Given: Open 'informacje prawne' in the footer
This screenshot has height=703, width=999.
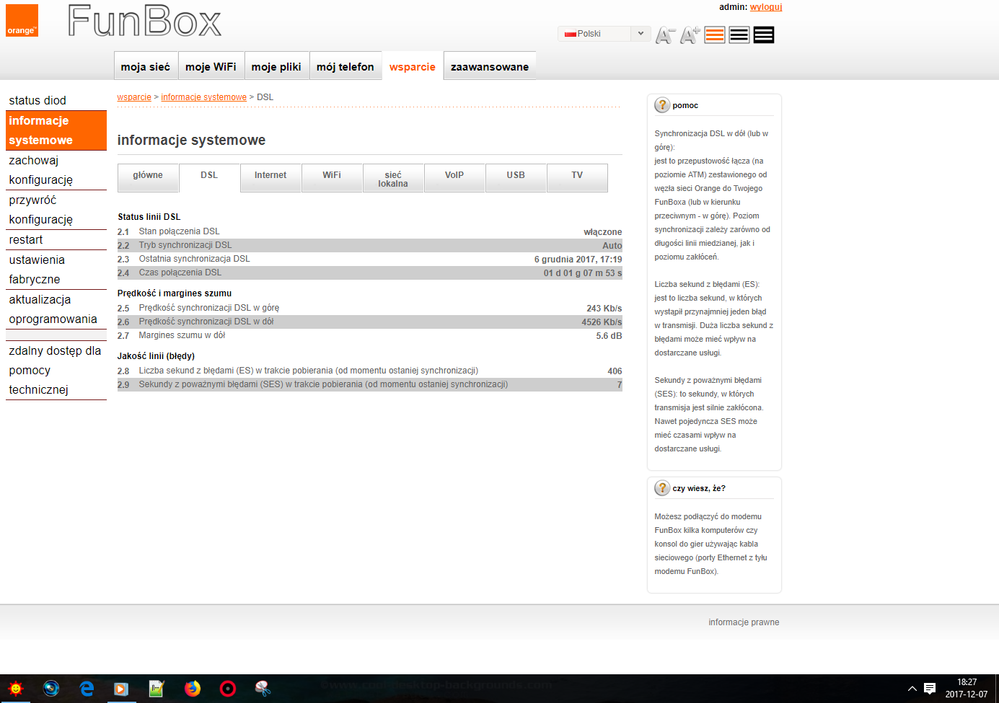Looking at the screenshot, I should click(744, 622).
